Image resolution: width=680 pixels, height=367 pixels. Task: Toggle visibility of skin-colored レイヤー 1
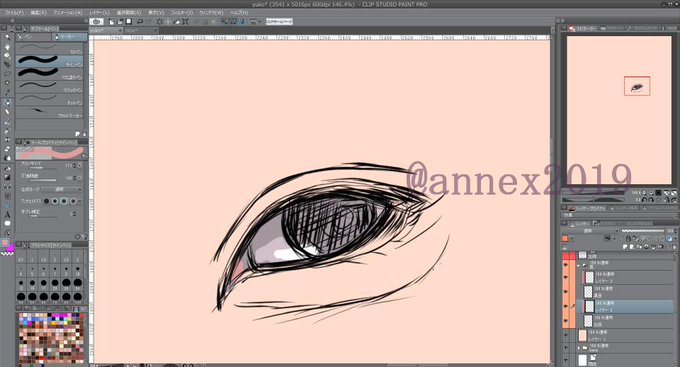point(566,335)
